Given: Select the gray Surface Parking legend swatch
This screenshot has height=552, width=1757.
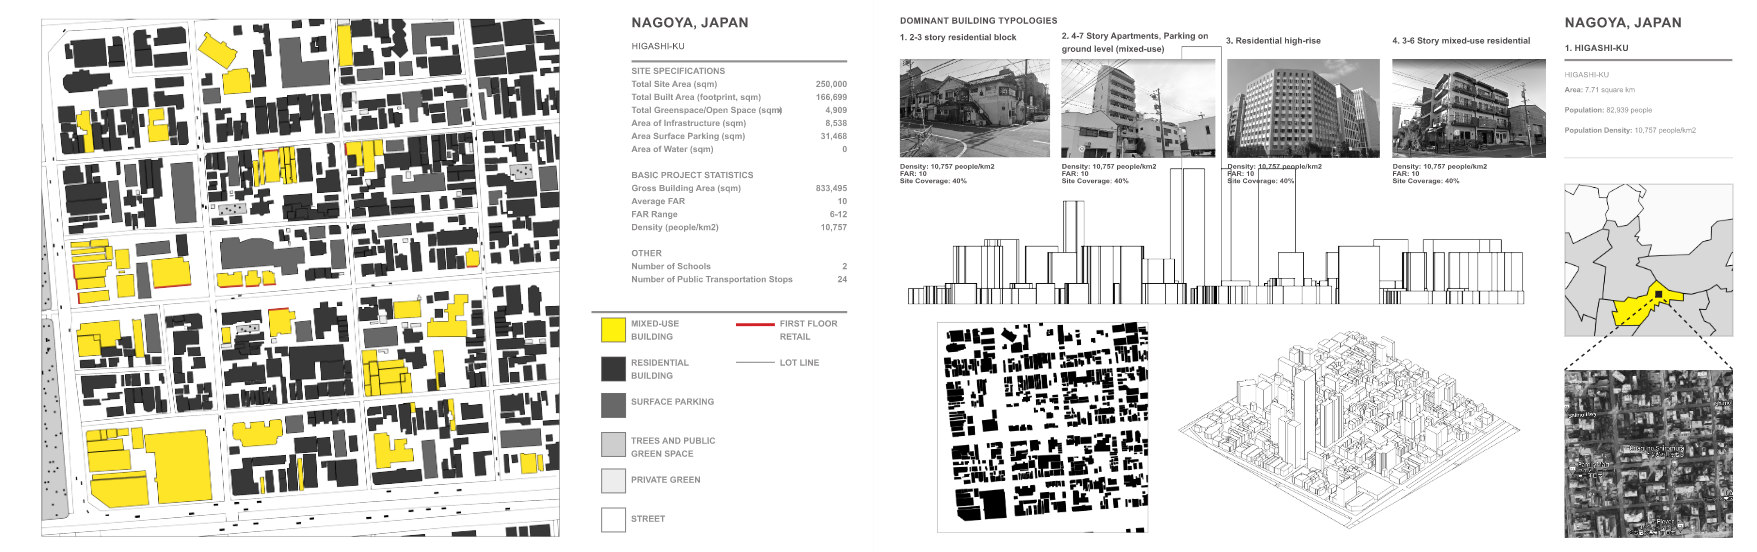Looking at the screenshot, I should [x=613, y=405].
